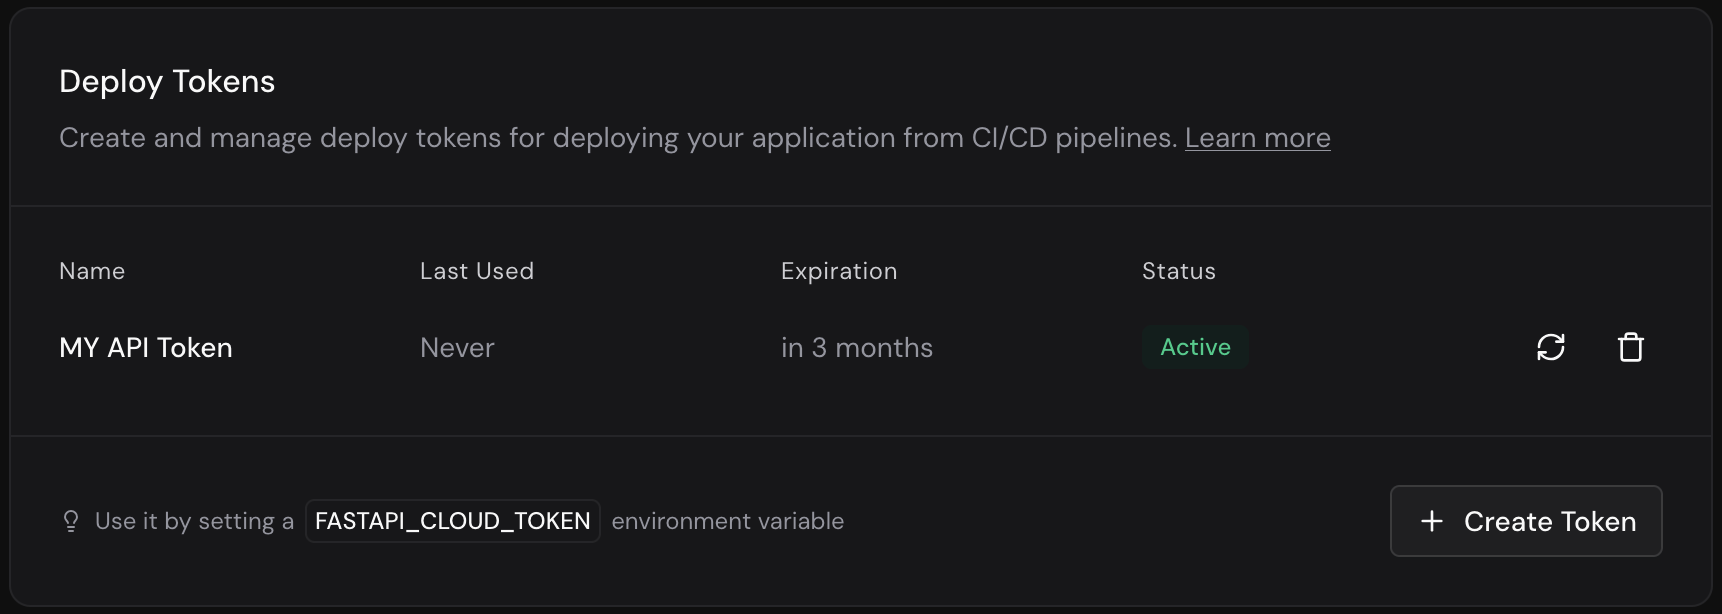Click the Status column header

coord(1179,271)
